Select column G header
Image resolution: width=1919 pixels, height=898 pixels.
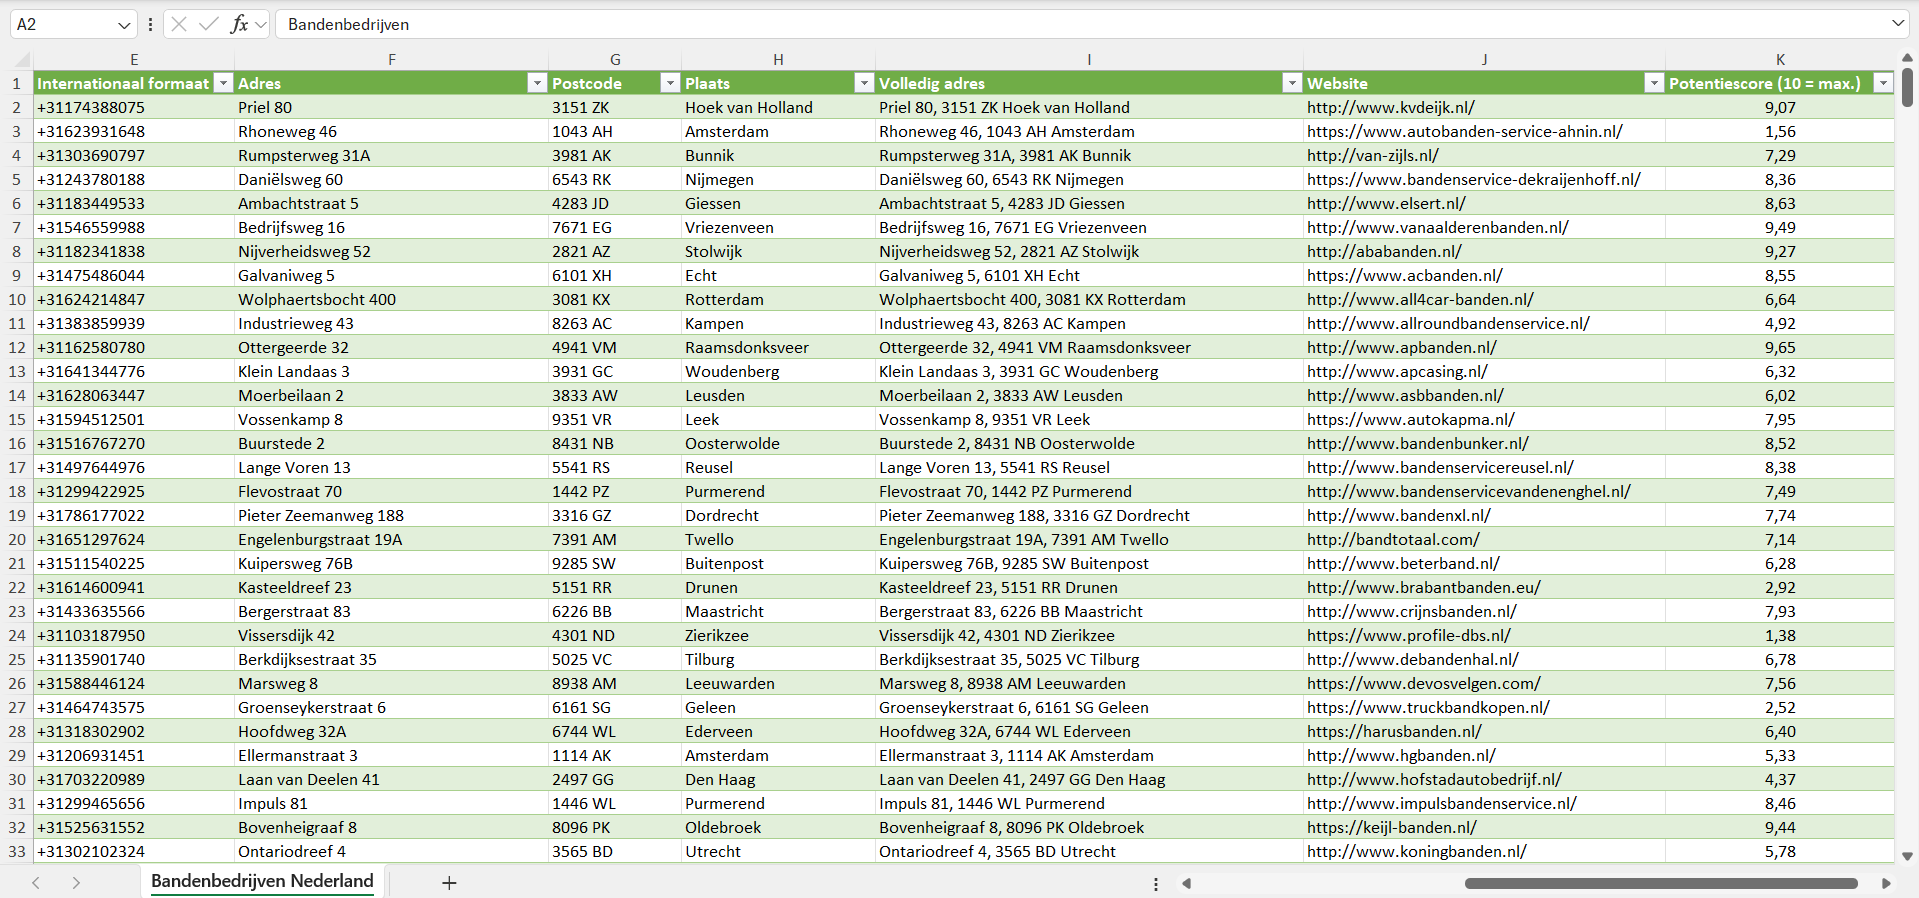tap(615, 60)
